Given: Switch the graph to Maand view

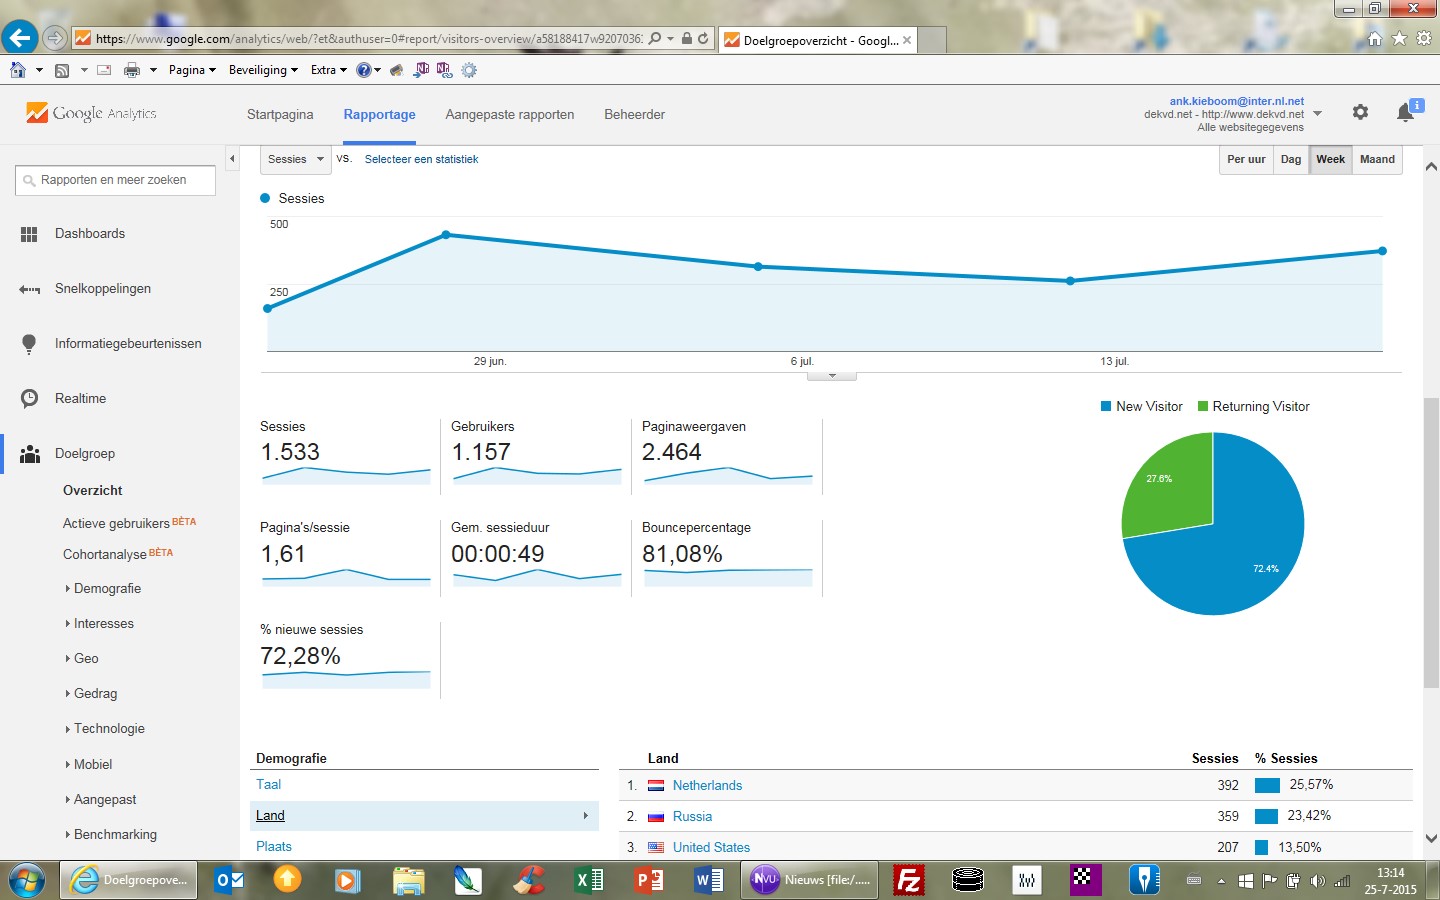Looking at the screenshot, I should pyautogui.click(x=1377, y=160).
